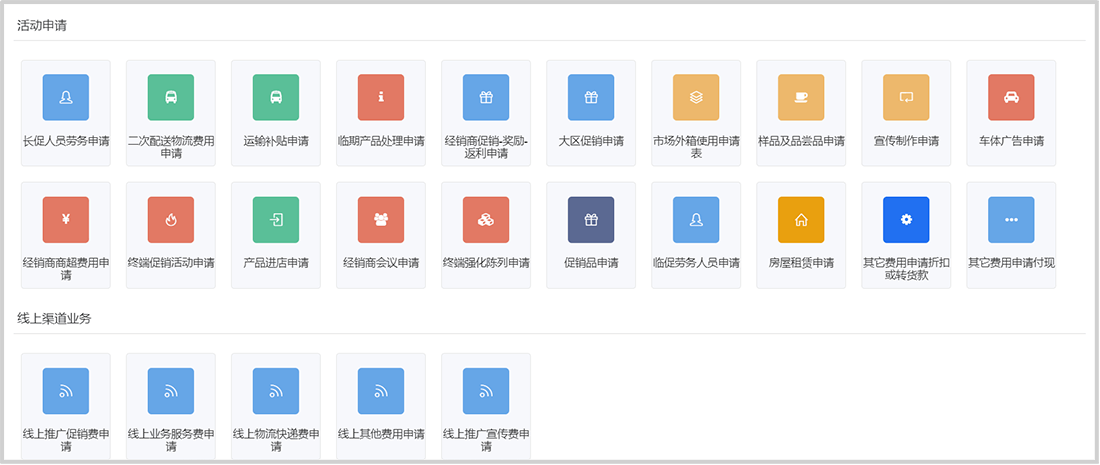1100x465 pixels.
Task: Select the 房屋租赁申请 house icon
Action: [x=801, y=220]
